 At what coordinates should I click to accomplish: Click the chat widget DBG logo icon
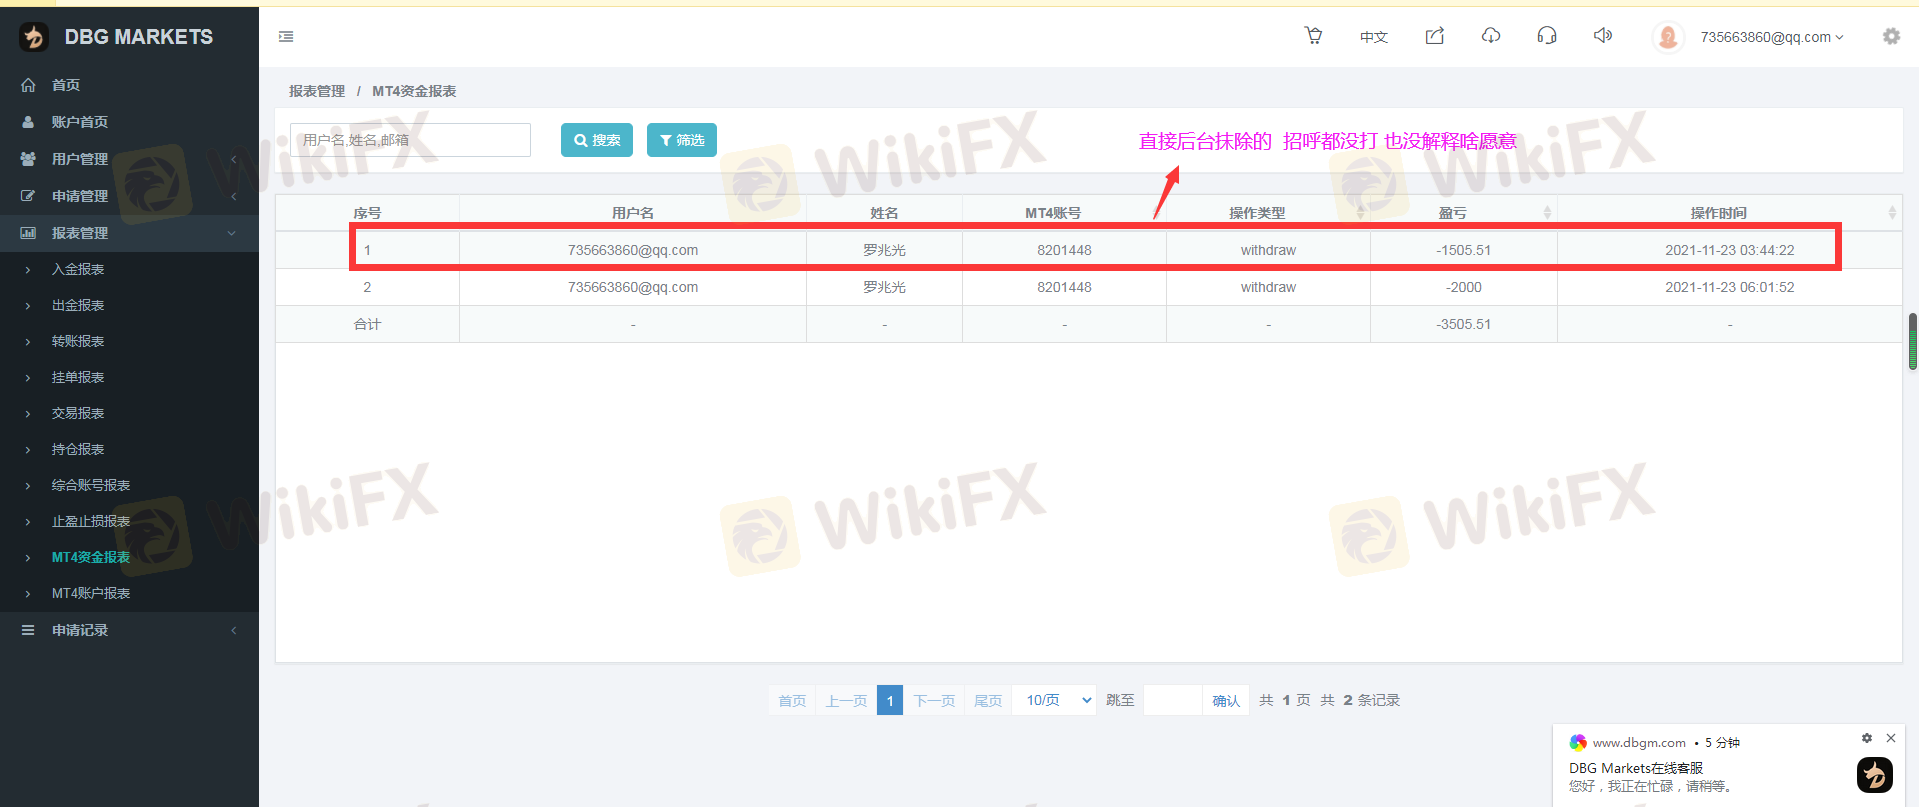click(1875, 775)
